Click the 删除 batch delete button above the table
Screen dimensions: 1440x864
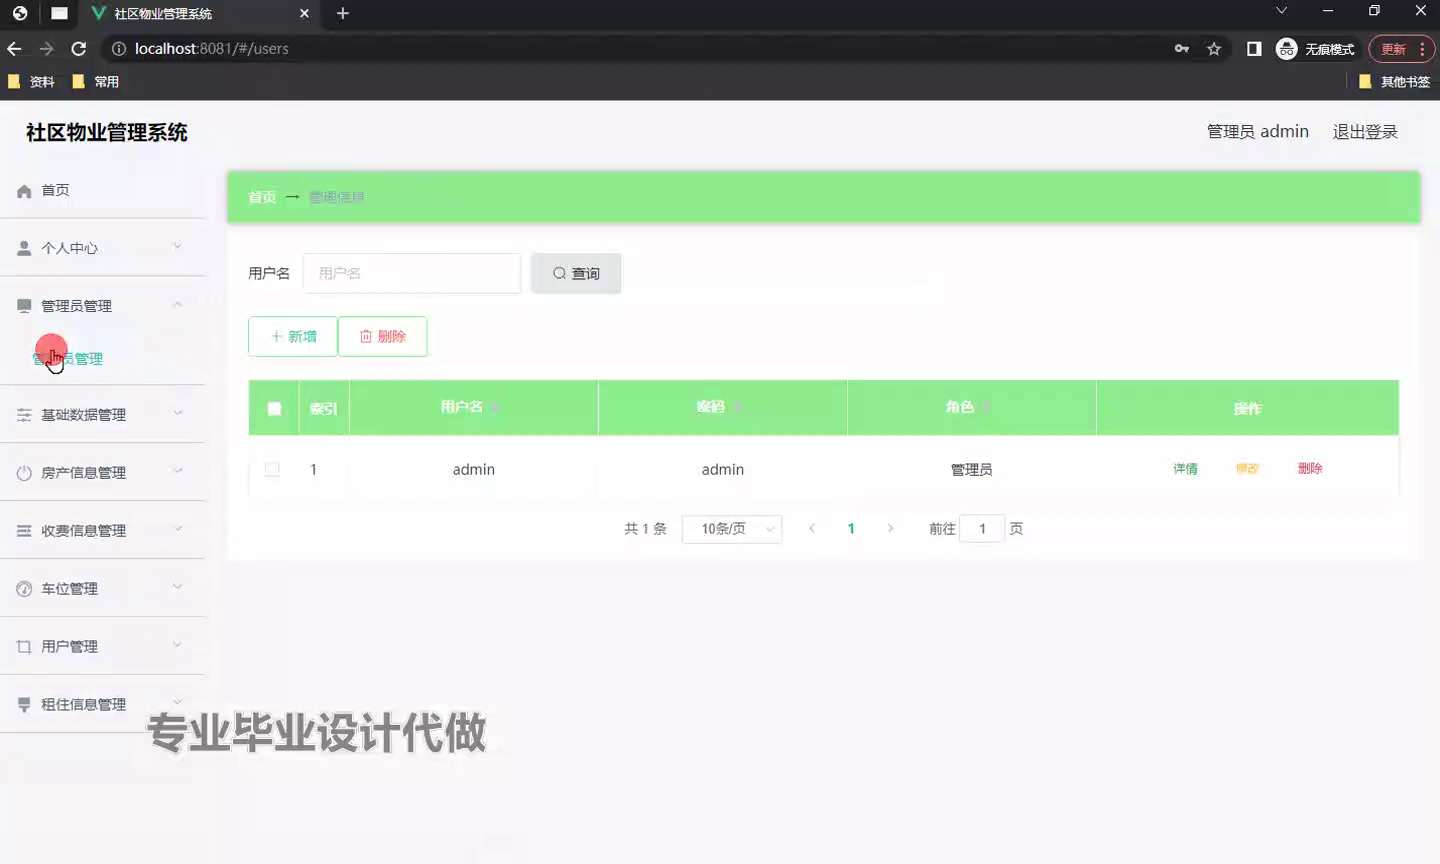[x=383, y=336]
